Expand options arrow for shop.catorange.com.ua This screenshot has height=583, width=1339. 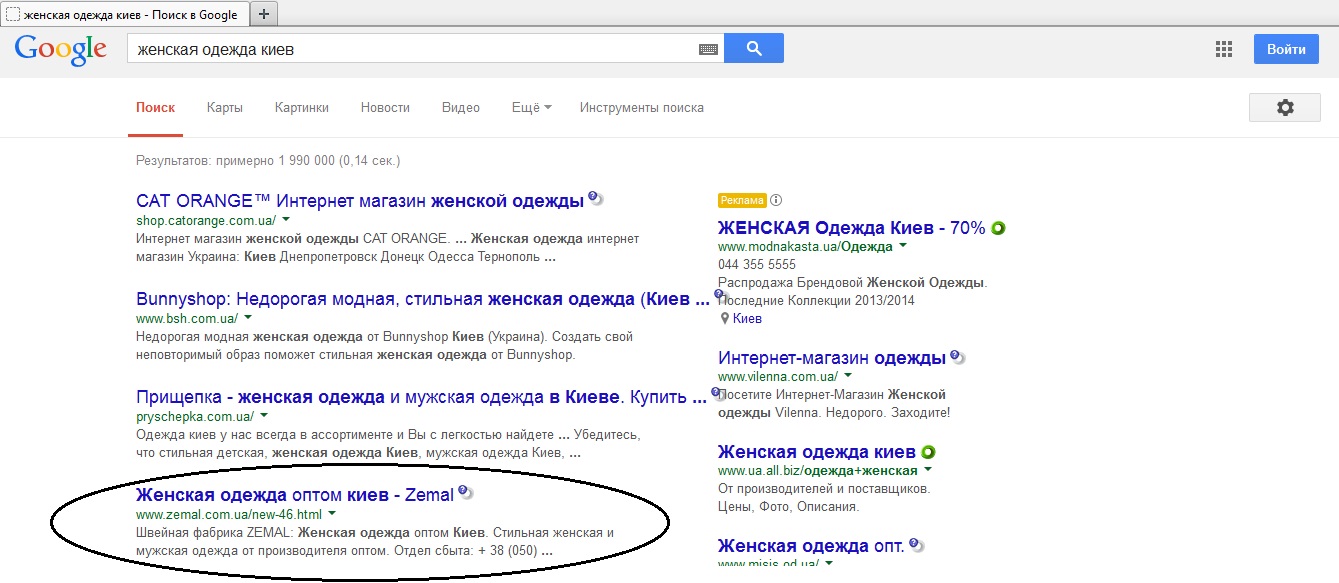(286, 218)
